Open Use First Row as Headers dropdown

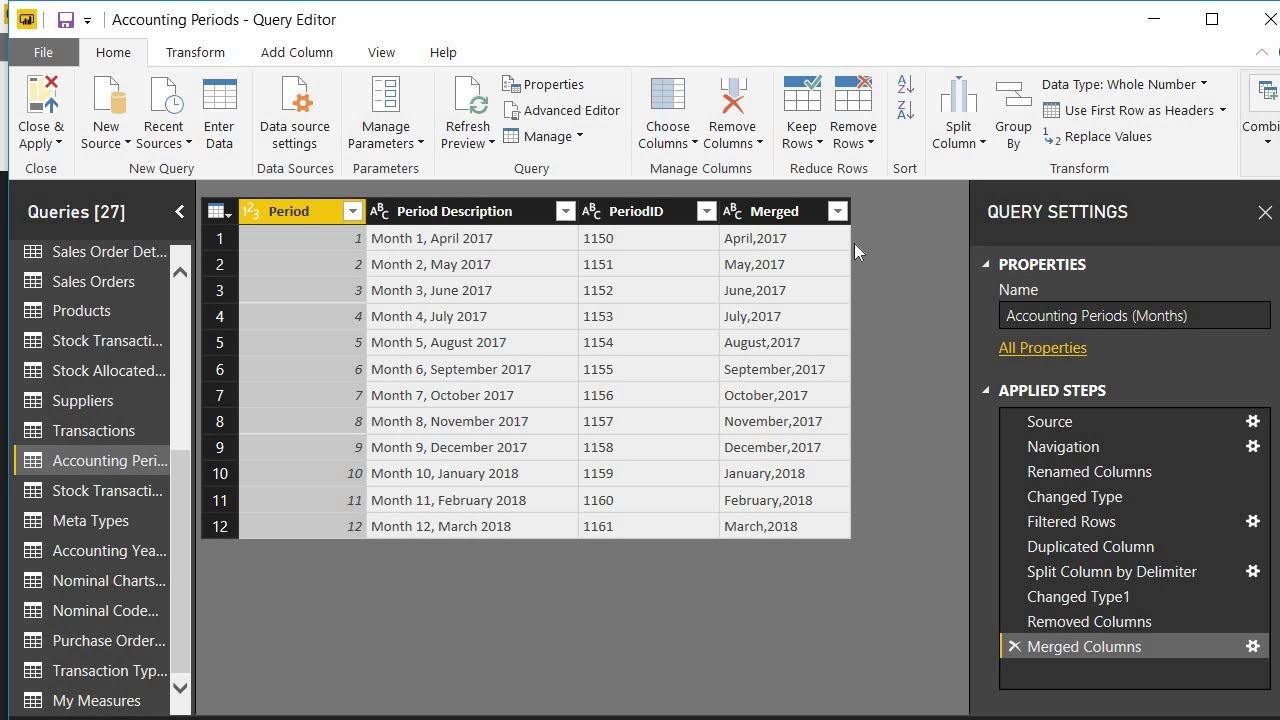(1134, 110)
